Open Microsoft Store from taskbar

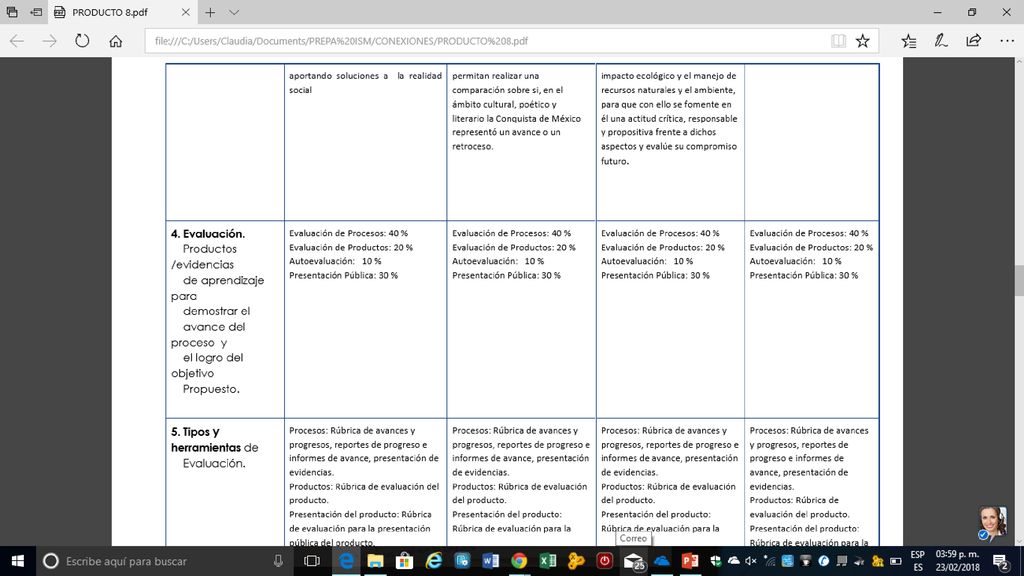(404, 561)
